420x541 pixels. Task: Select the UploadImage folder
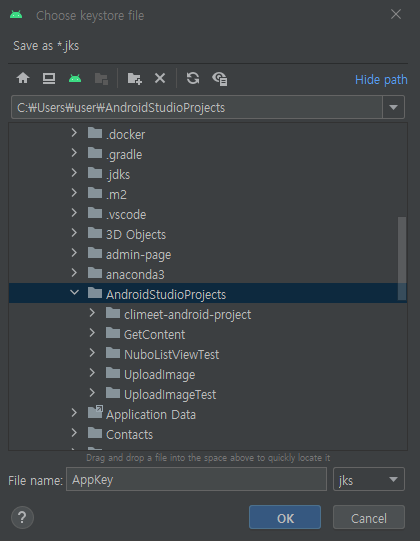click(x=159, y=374)
